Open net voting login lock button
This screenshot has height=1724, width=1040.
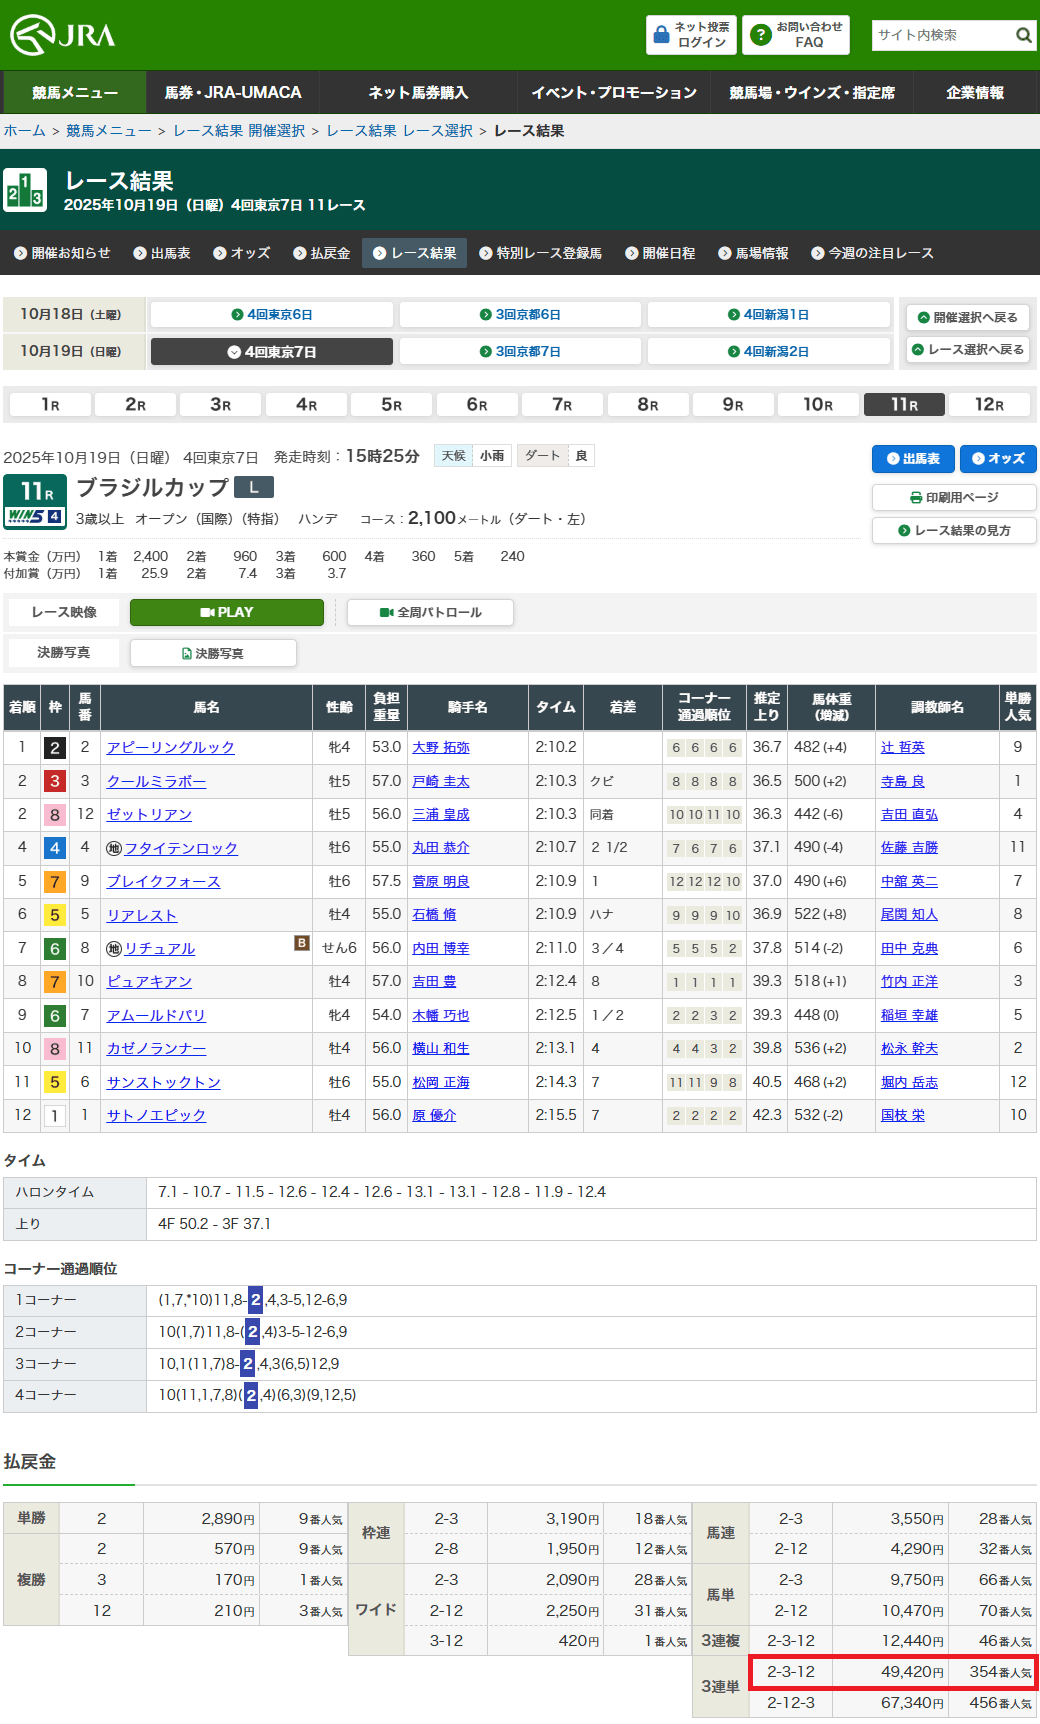point(691,35)
